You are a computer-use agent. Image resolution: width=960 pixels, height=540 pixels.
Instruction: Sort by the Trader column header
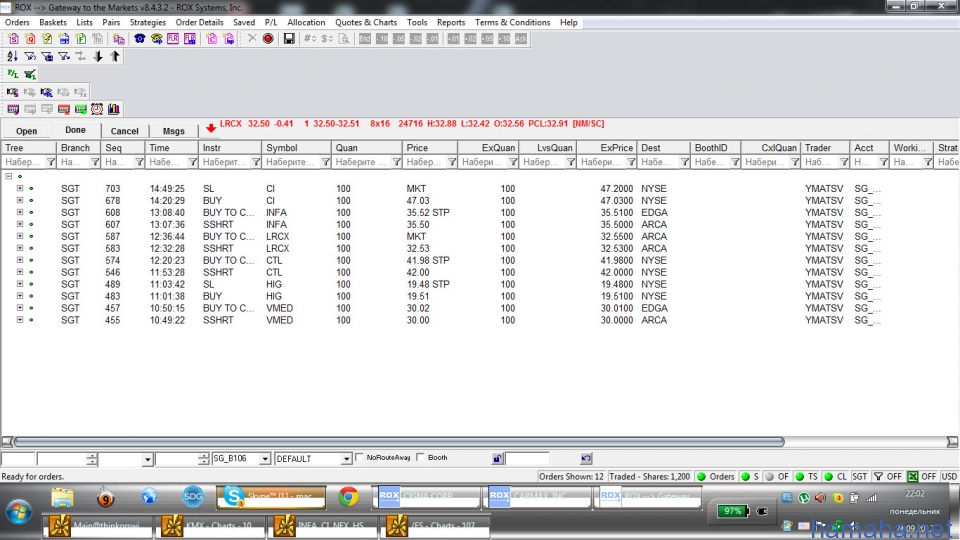tap(826, 148)
